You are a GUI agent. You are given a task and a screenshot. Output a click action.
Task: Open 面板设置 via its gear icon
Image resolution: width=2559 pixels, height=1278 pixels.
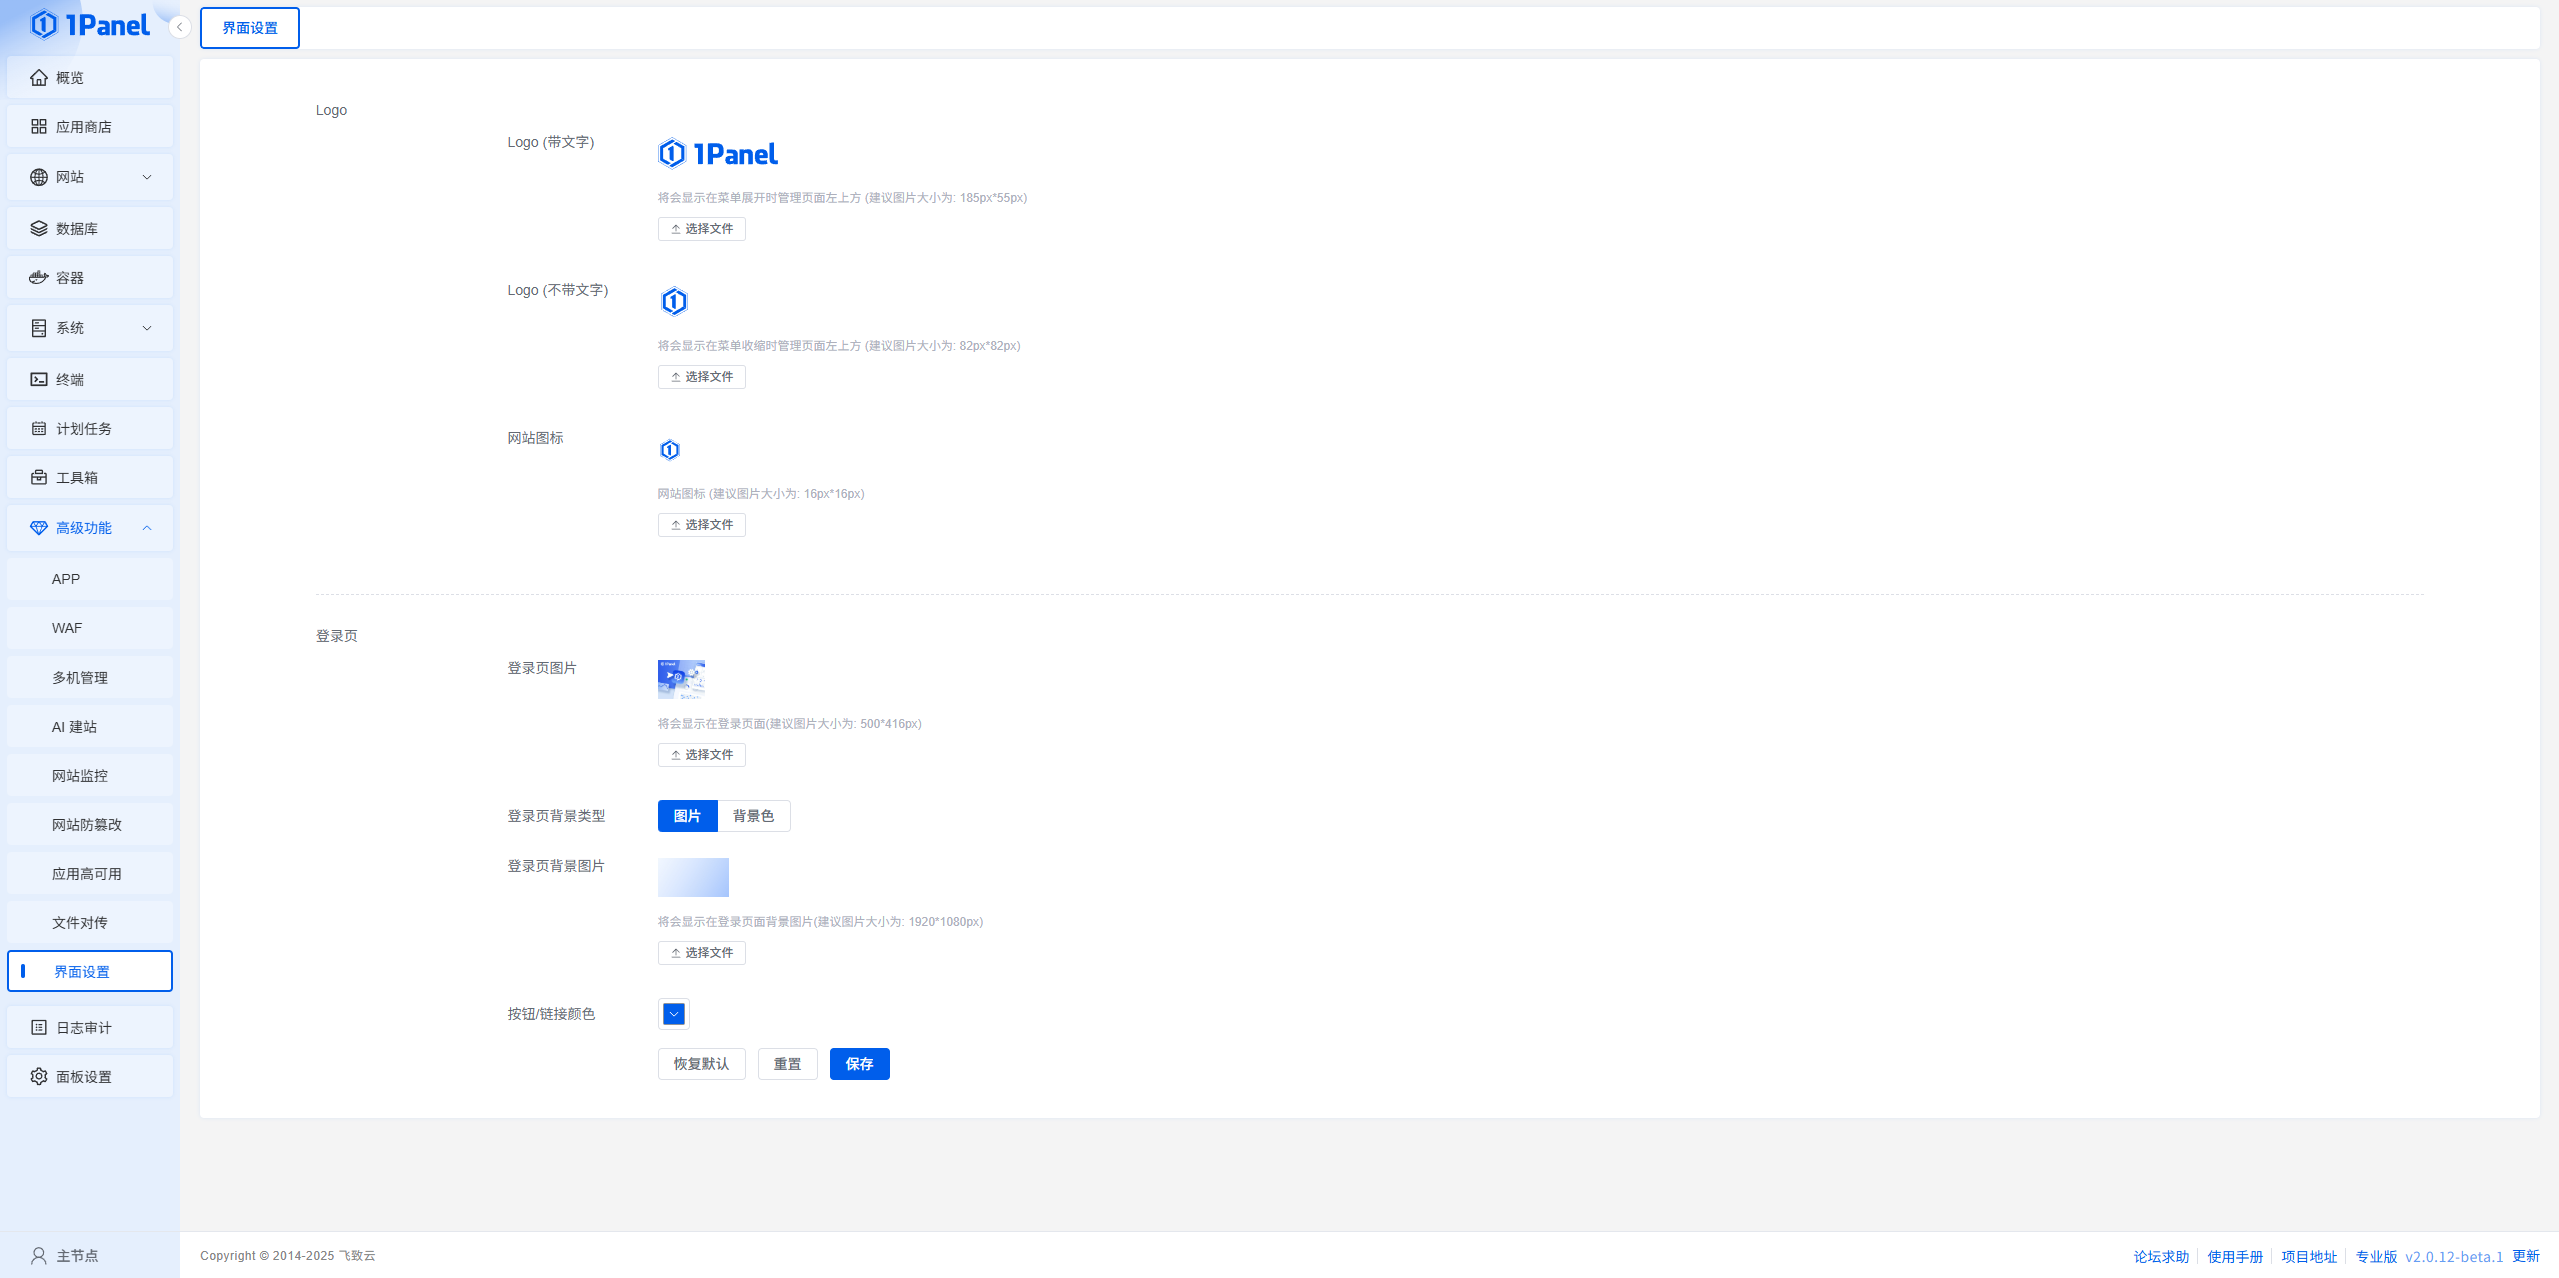click(x=39, y=1076)
